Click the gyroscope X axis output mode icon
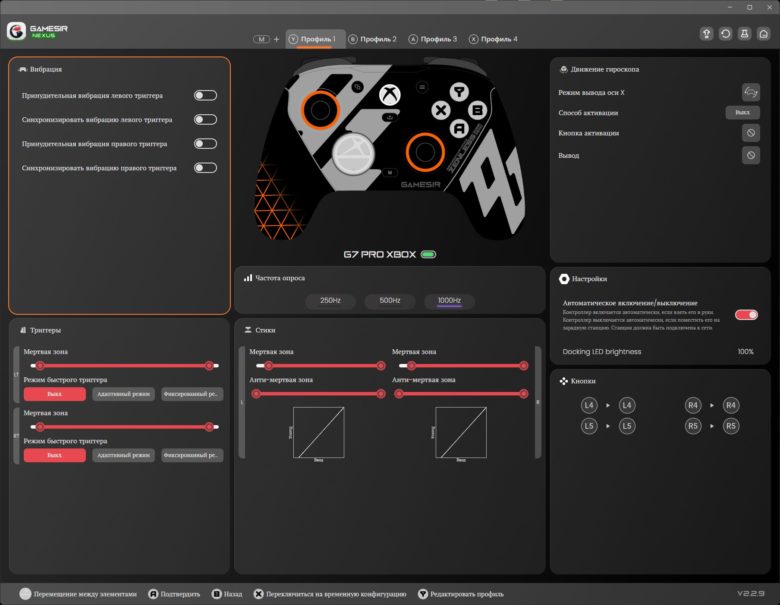Image resolution: width=780 pixels, height=605 pixels. [x=751, y=92]
